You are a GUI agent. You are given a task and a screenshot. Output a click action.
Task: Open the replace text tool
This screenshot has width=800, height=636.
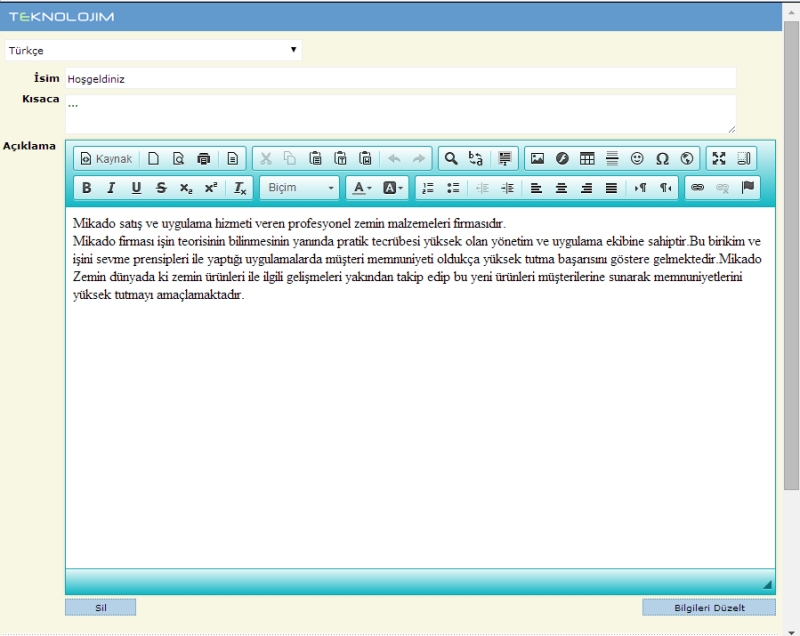coord(476,159)
